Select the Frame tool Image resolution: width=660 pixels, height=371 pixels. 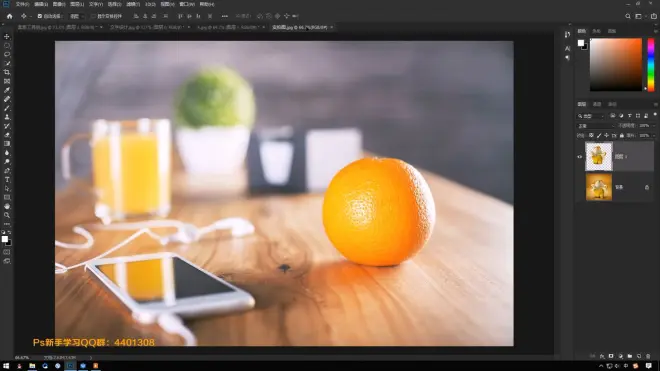[7, 81]
